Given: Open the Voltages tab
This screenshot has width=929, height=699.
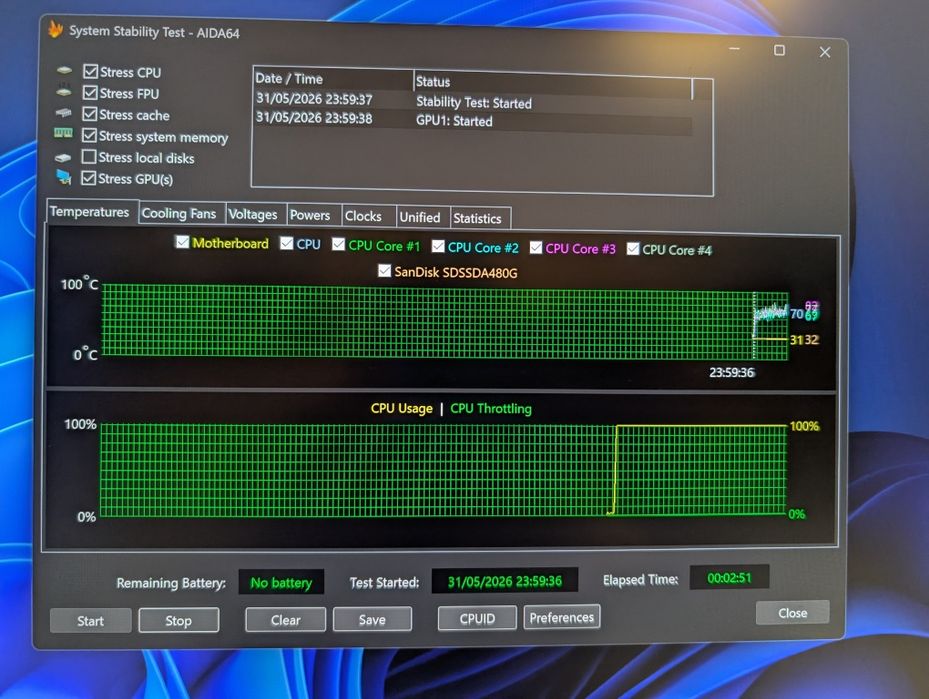Looking at the screenshot, I should coord(253,215).
